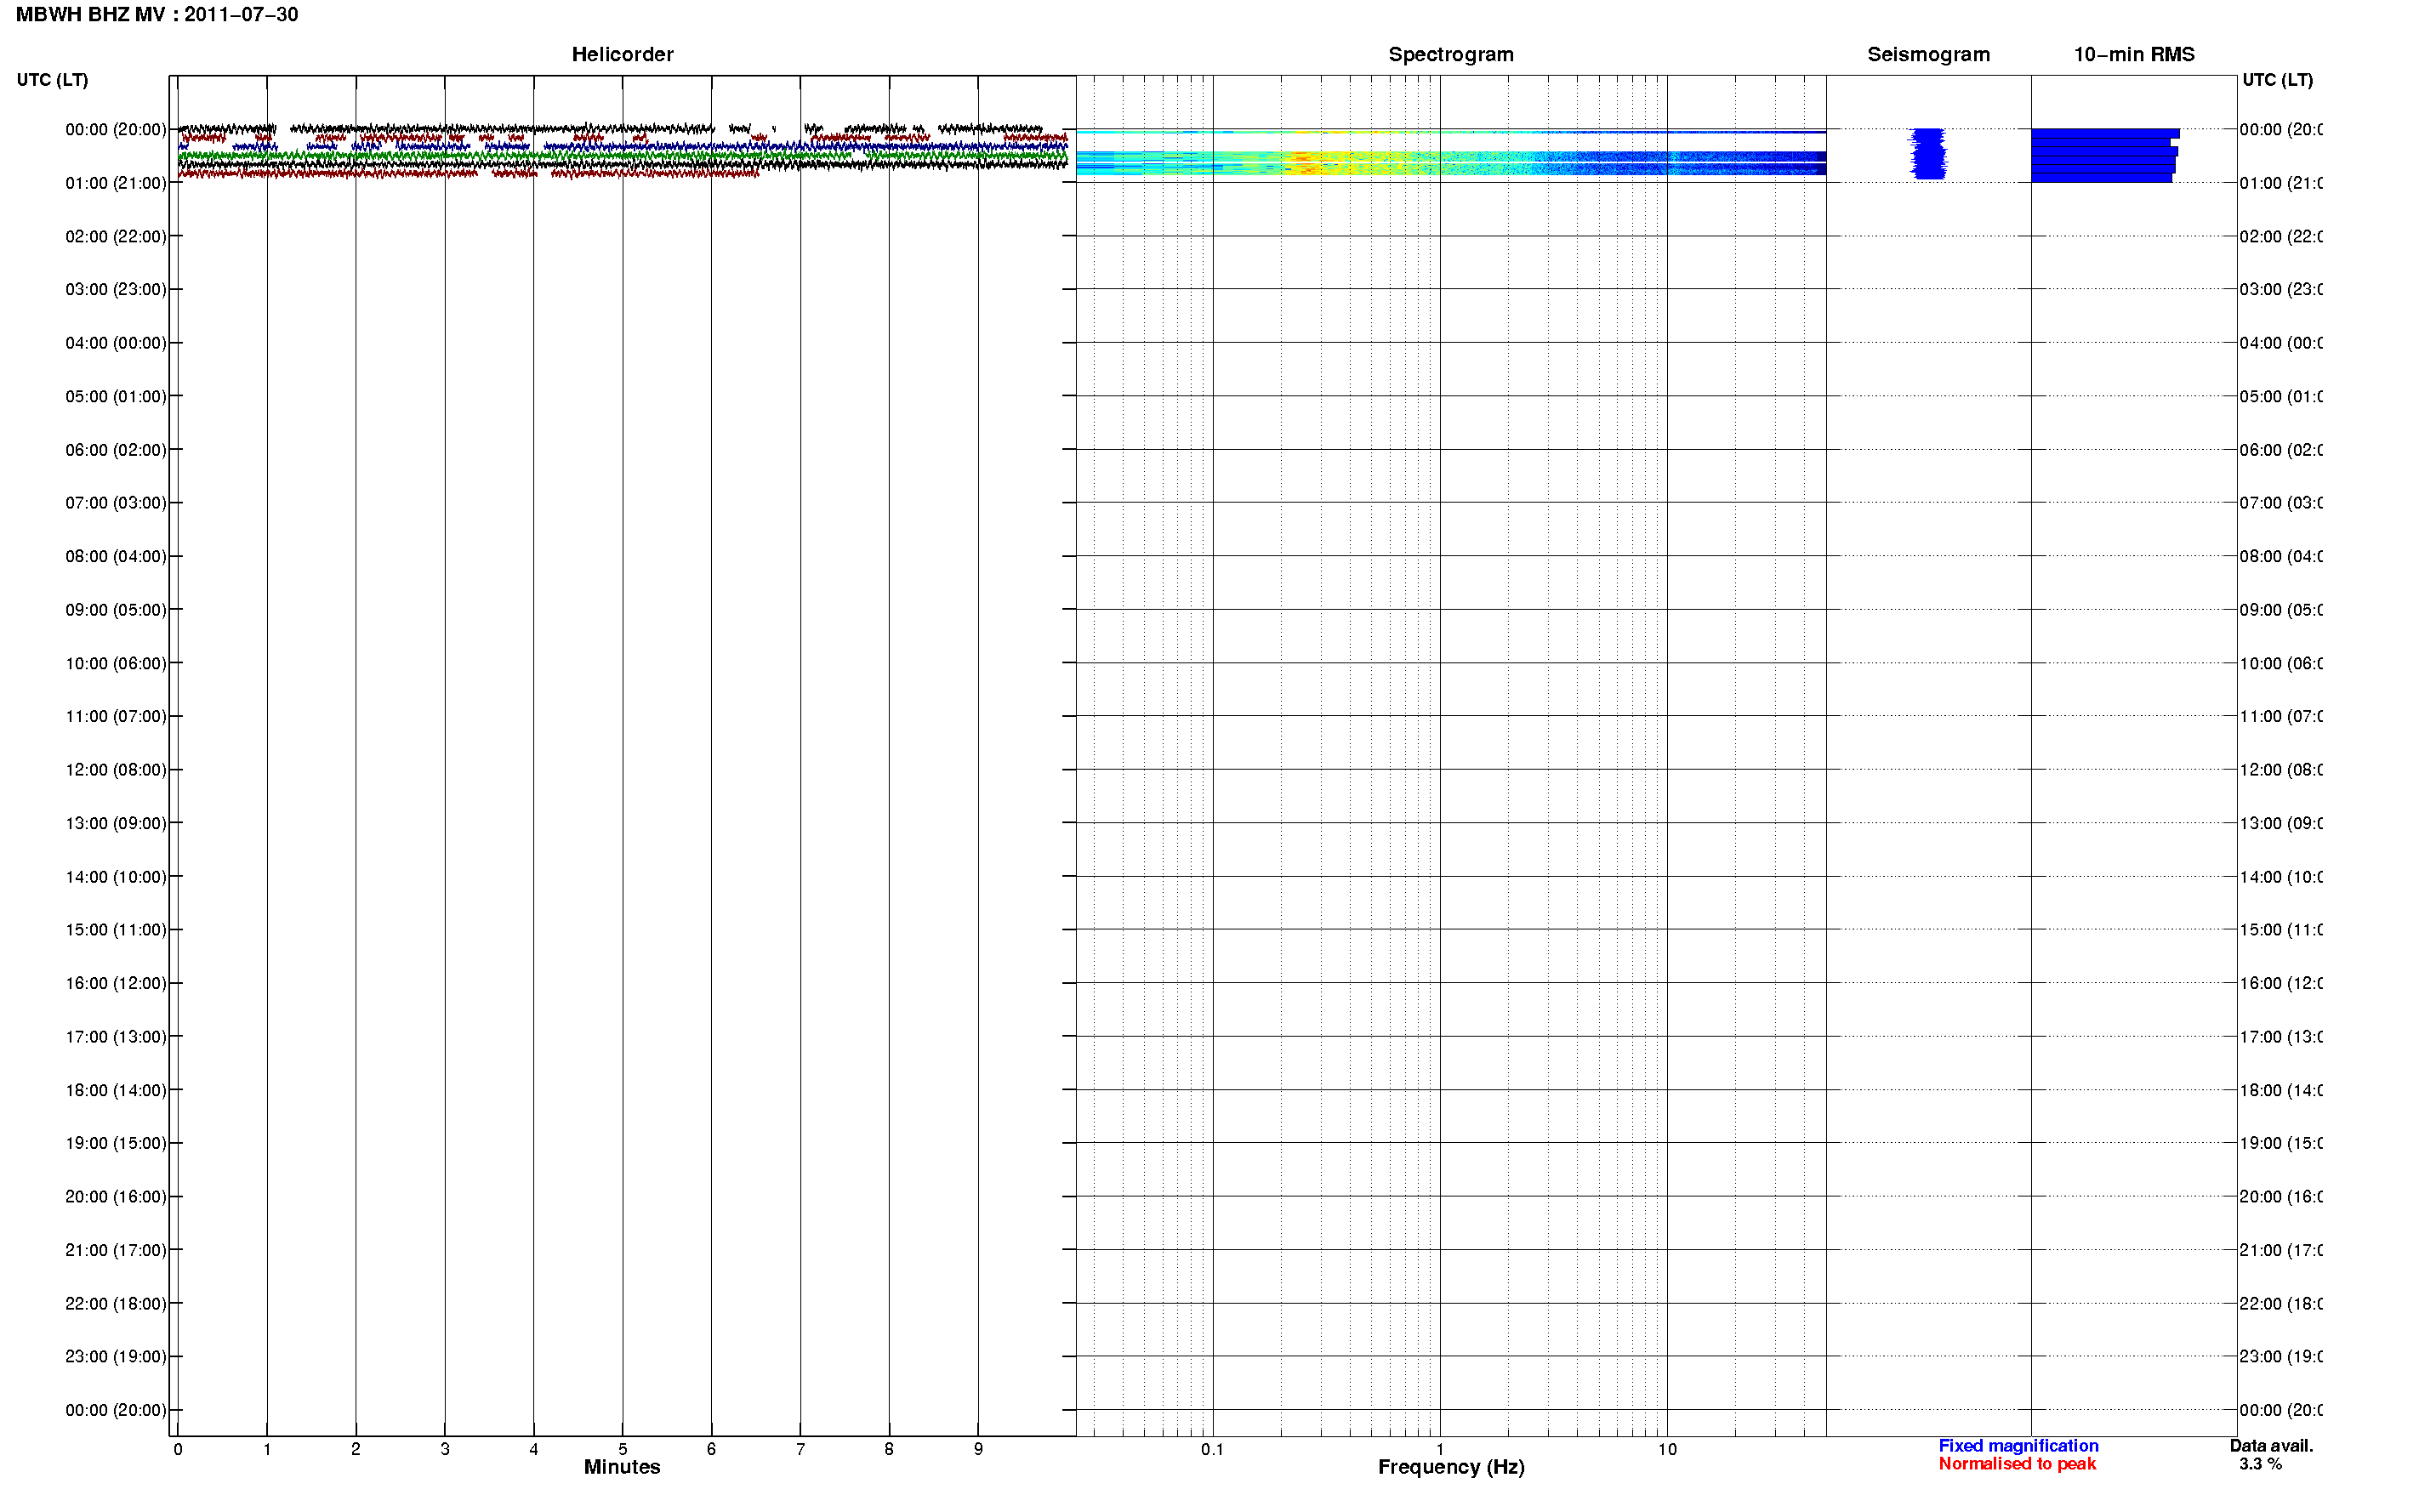Click the blue seismogram waveform trace
The height and width of the screenshot is (1512, 2419).
click(1928, 154)
